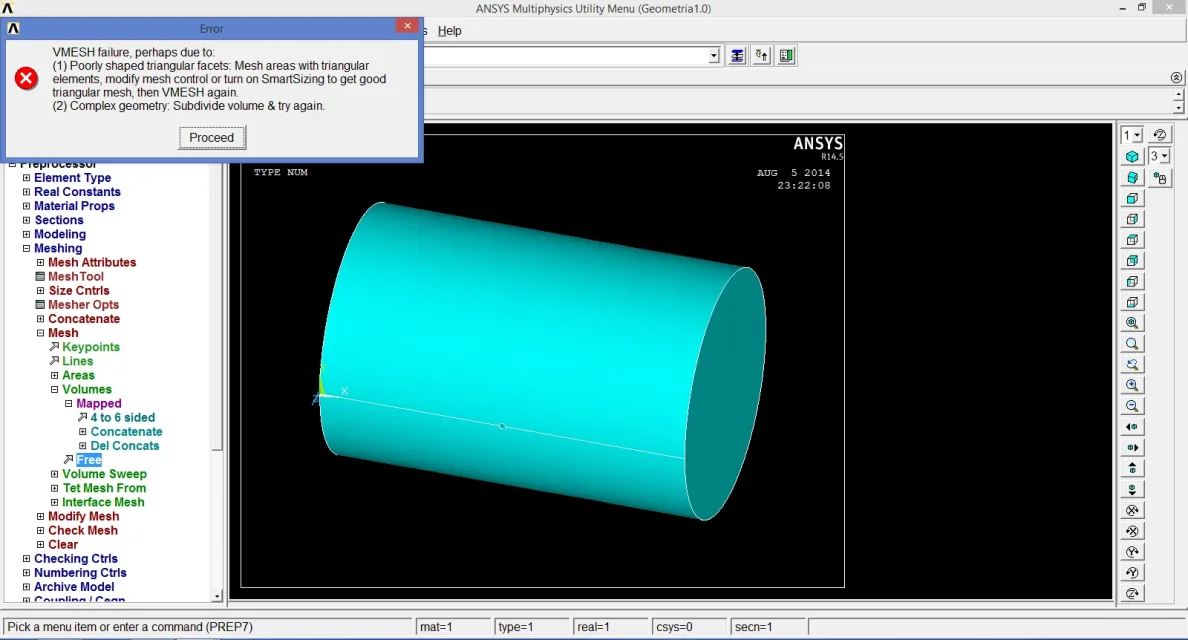This screenshot has width=1188, height=640.
Task: Expand the Check Mesh node
Action: (x=41, y=531)
